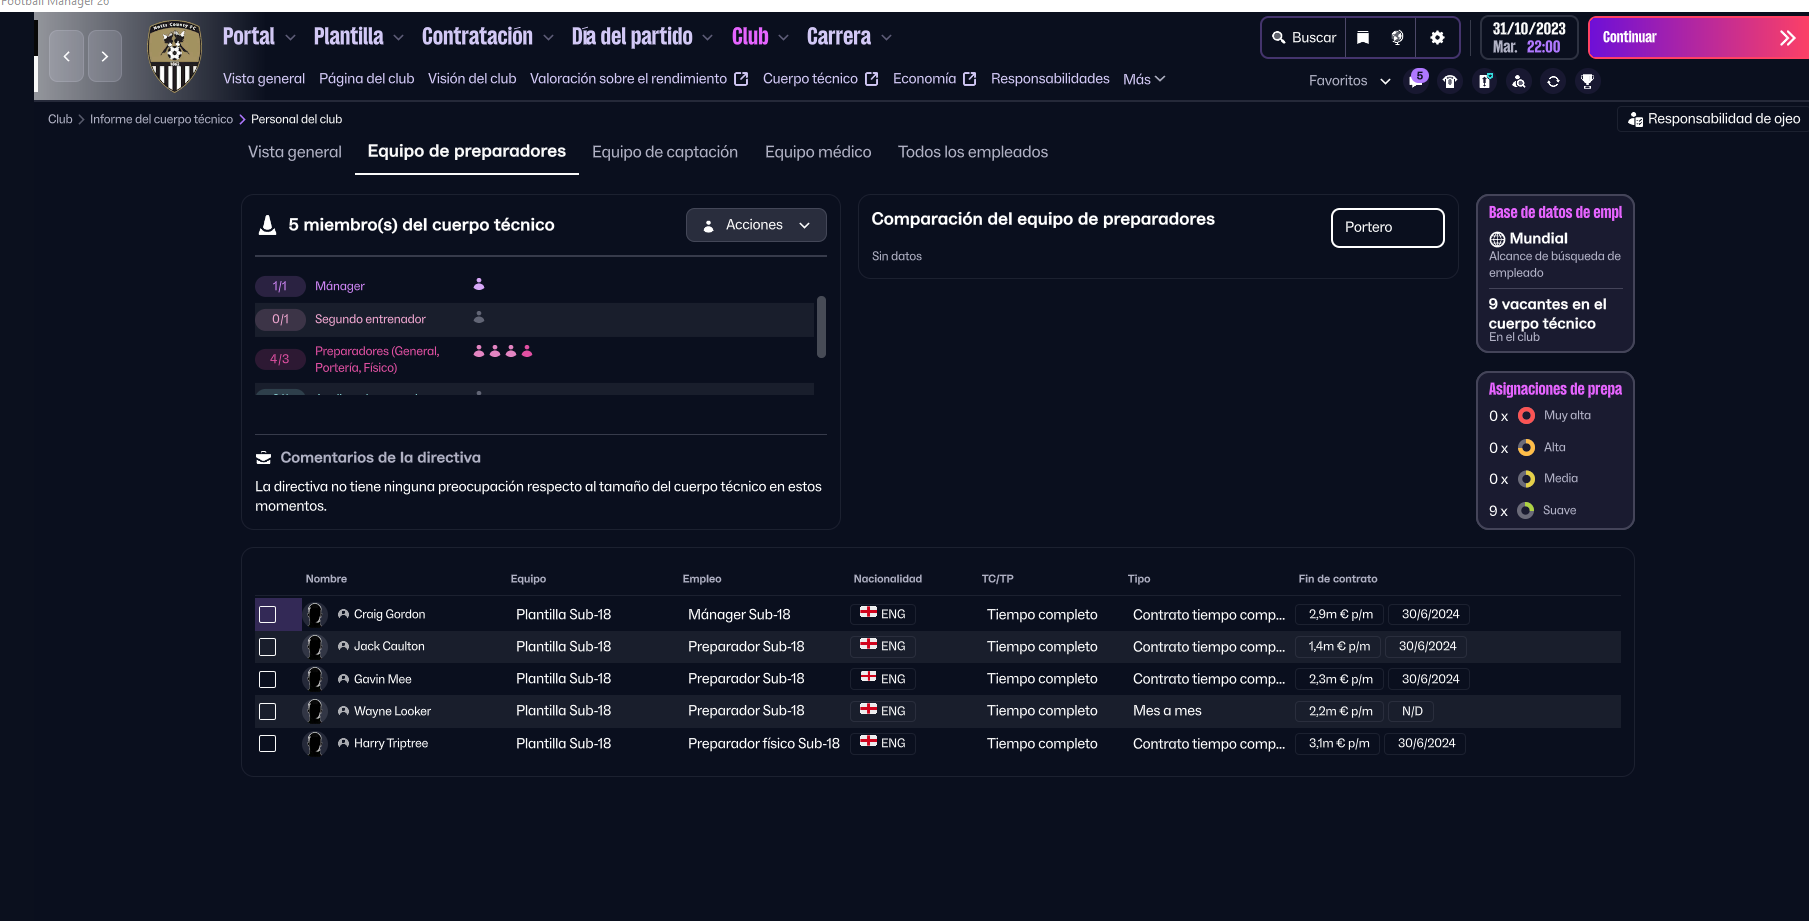Screen dimensions: 1809x921
Task: Tick the checkbox for Jack Caulton
Action: click(x=267, y=647)
